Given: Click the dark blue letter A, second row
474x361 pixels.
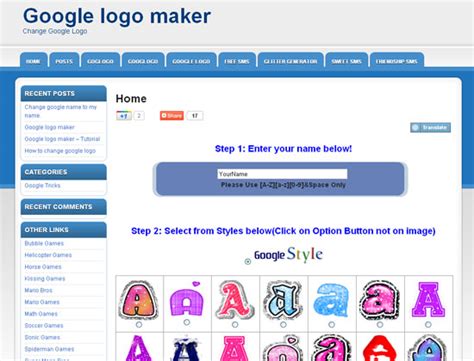Looking at the screenshot, I should pyautogui.click(x=186, y=348).
